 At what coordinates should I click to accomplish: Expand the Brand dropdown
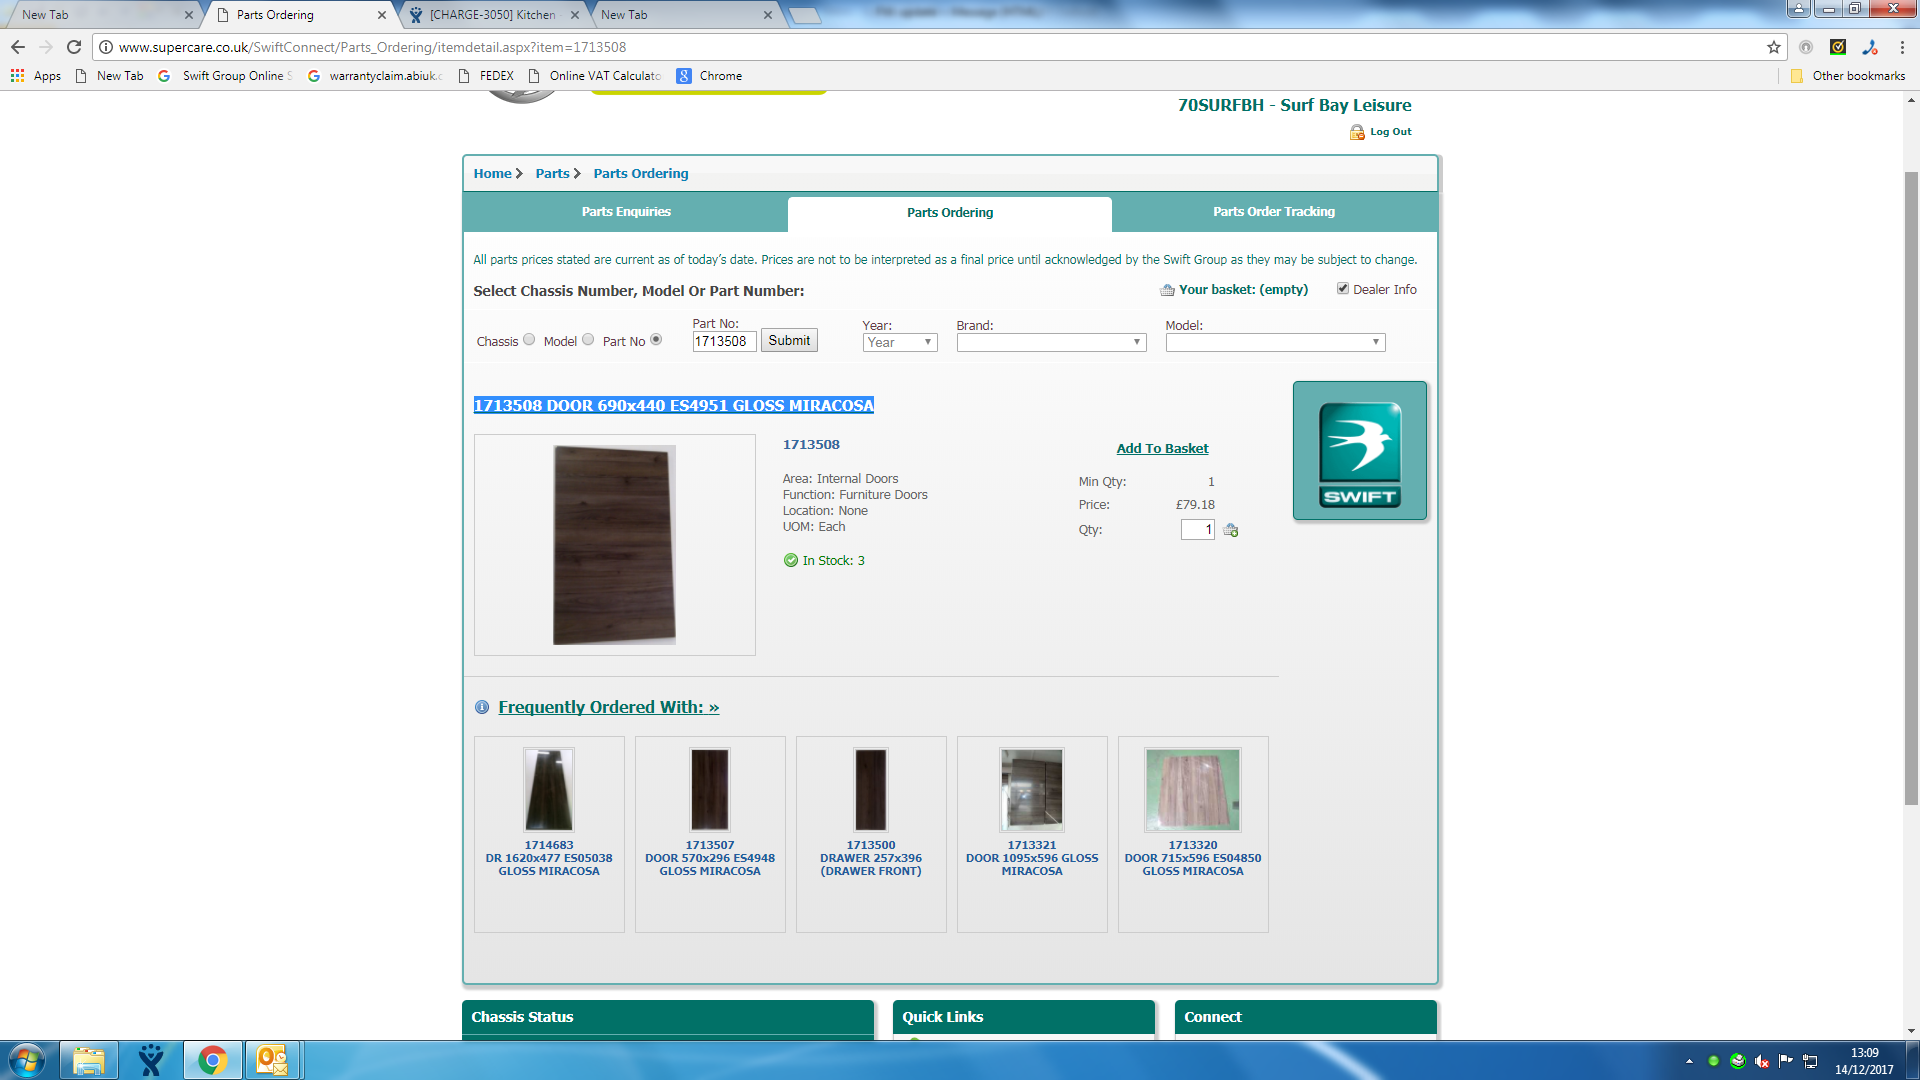[x=1050, y=342]
